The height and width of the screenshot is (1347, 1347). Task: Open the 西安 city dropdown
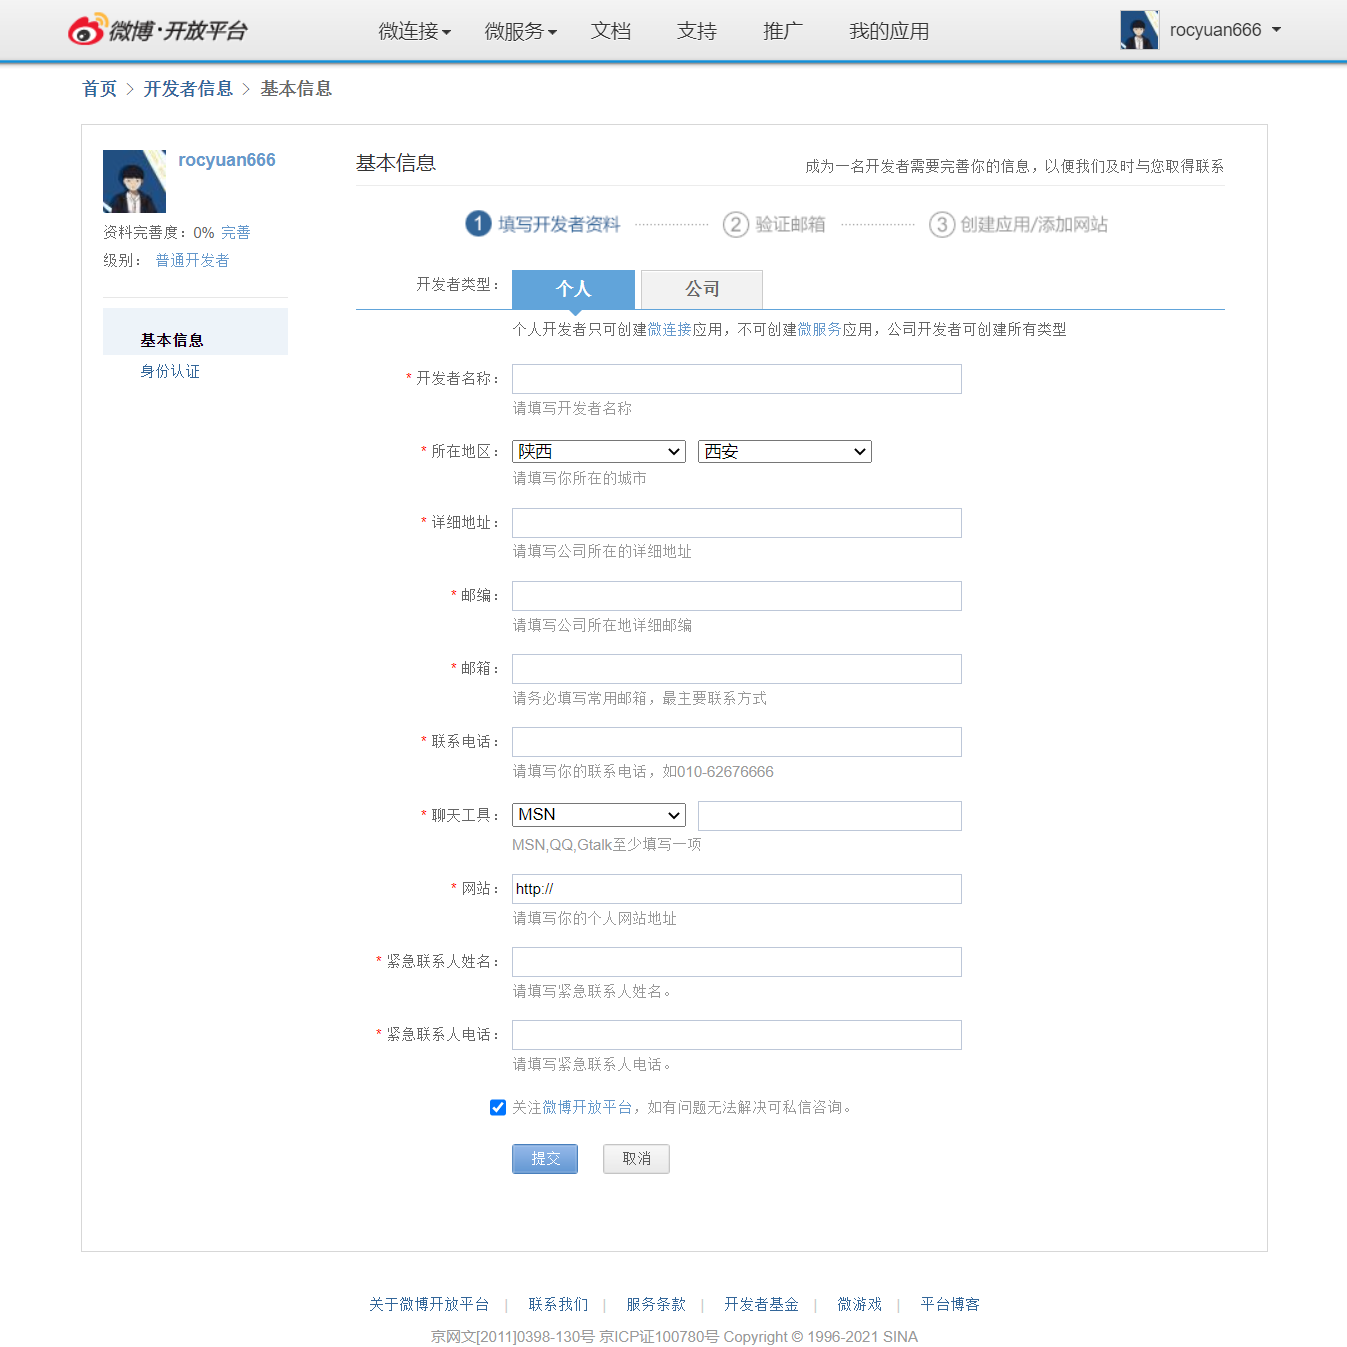[x=784, y=452]
